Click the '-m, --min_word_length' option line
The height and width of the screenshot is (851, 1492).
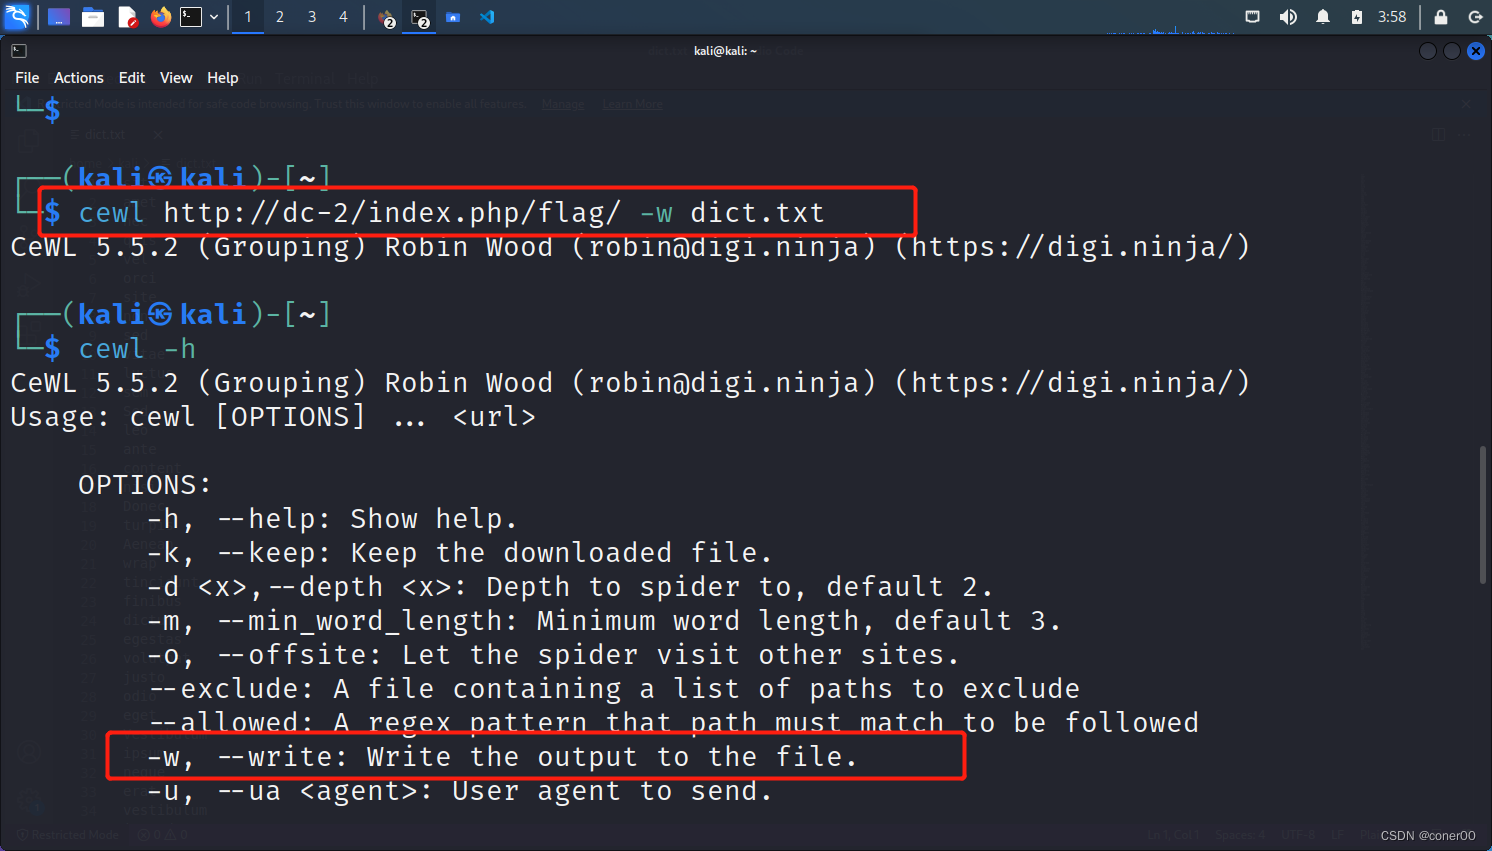pyautogui.click(x=604, y=621)
